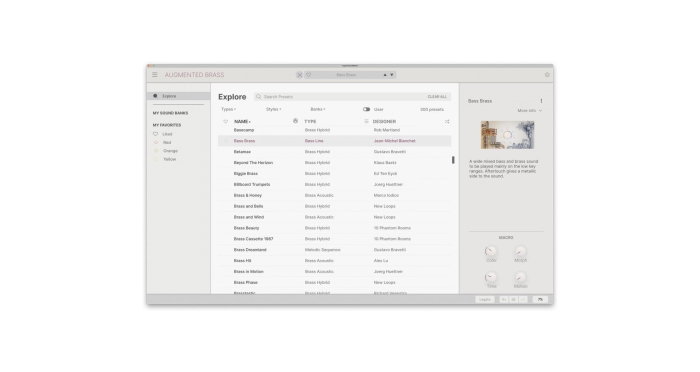Like current preset with top-bar heart

click(x=308, y=75)
